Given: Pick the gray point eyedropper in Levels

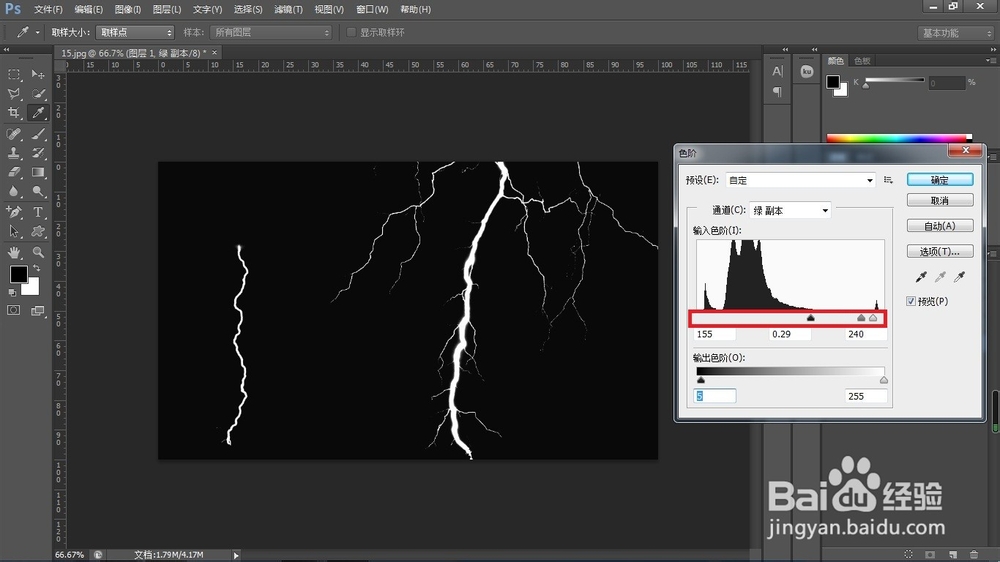Looking at the screenshot, I should coord(940,276).
